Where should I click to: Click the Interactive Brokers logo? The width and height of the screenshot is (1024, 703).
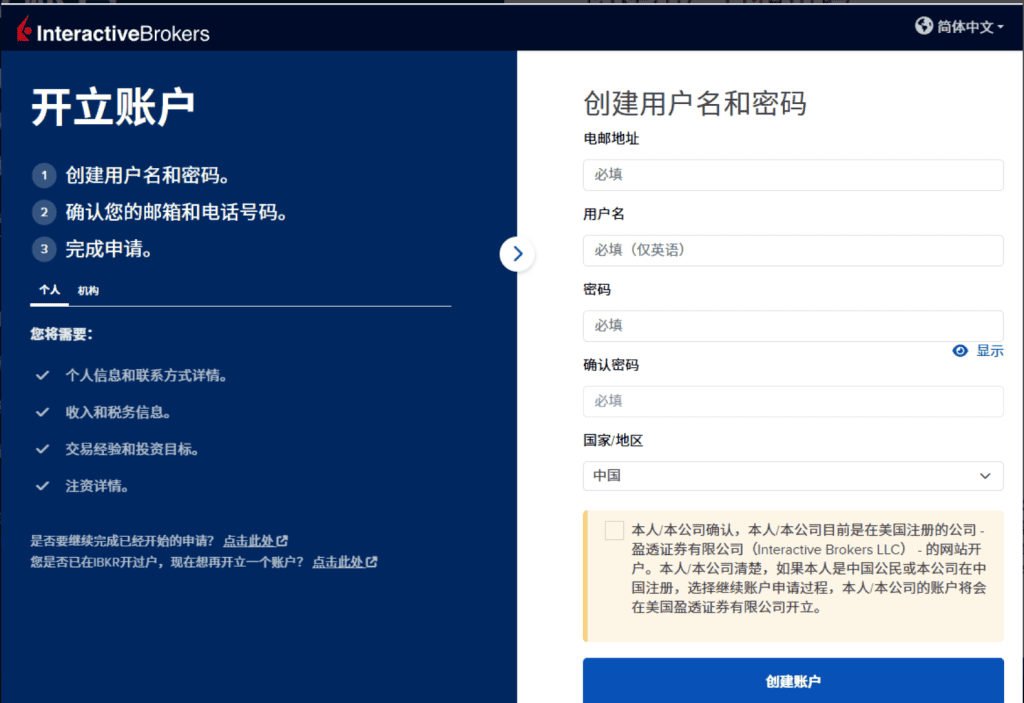pyautogui.click(x=113, y=30)
